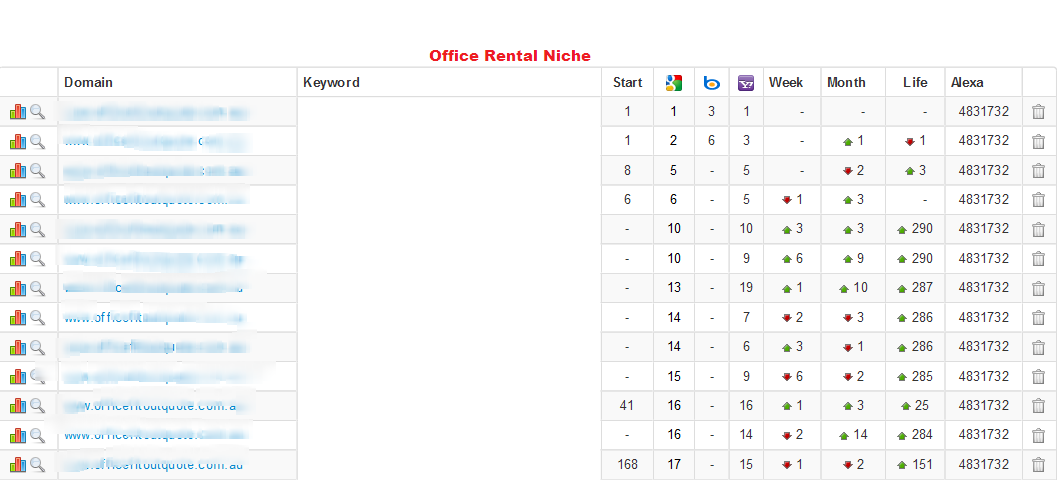Sort table by the Domain column header

pos(88,83)
